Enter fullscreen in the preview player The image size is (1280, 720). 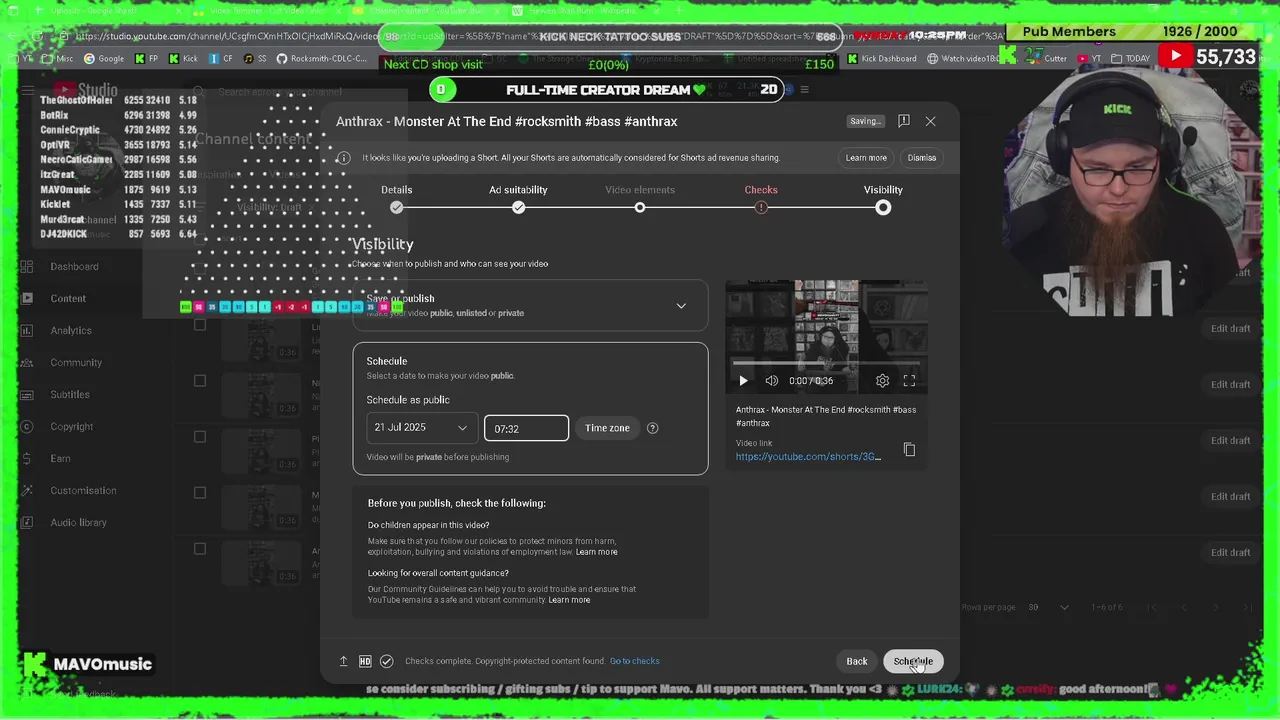coord(909,381)
